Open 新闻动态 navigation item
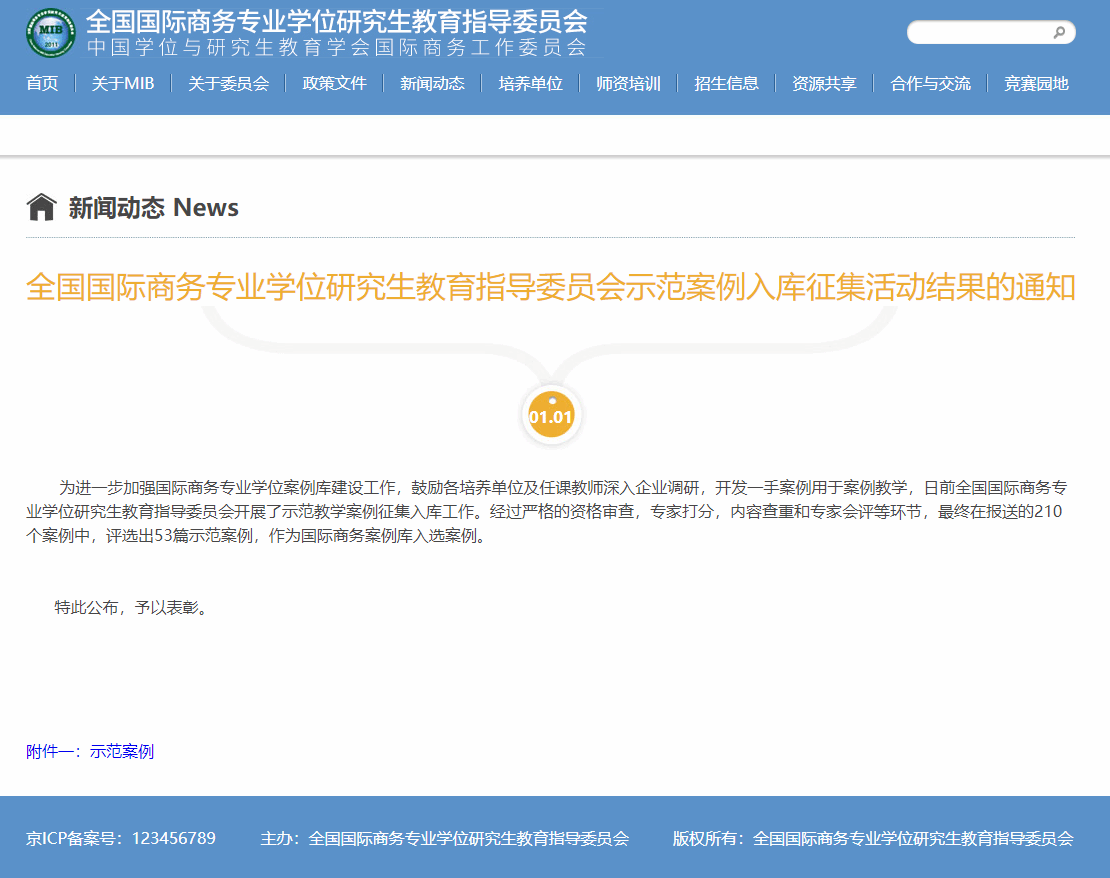1110x878 pixels. pyautogui.click(x=432, y=84)
